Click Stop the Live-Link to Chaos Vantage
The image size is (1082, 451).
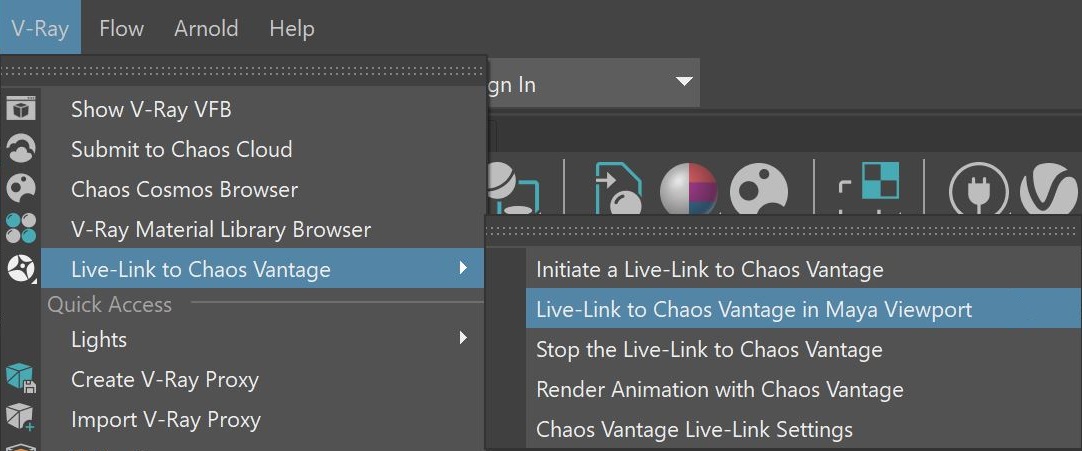803,349
